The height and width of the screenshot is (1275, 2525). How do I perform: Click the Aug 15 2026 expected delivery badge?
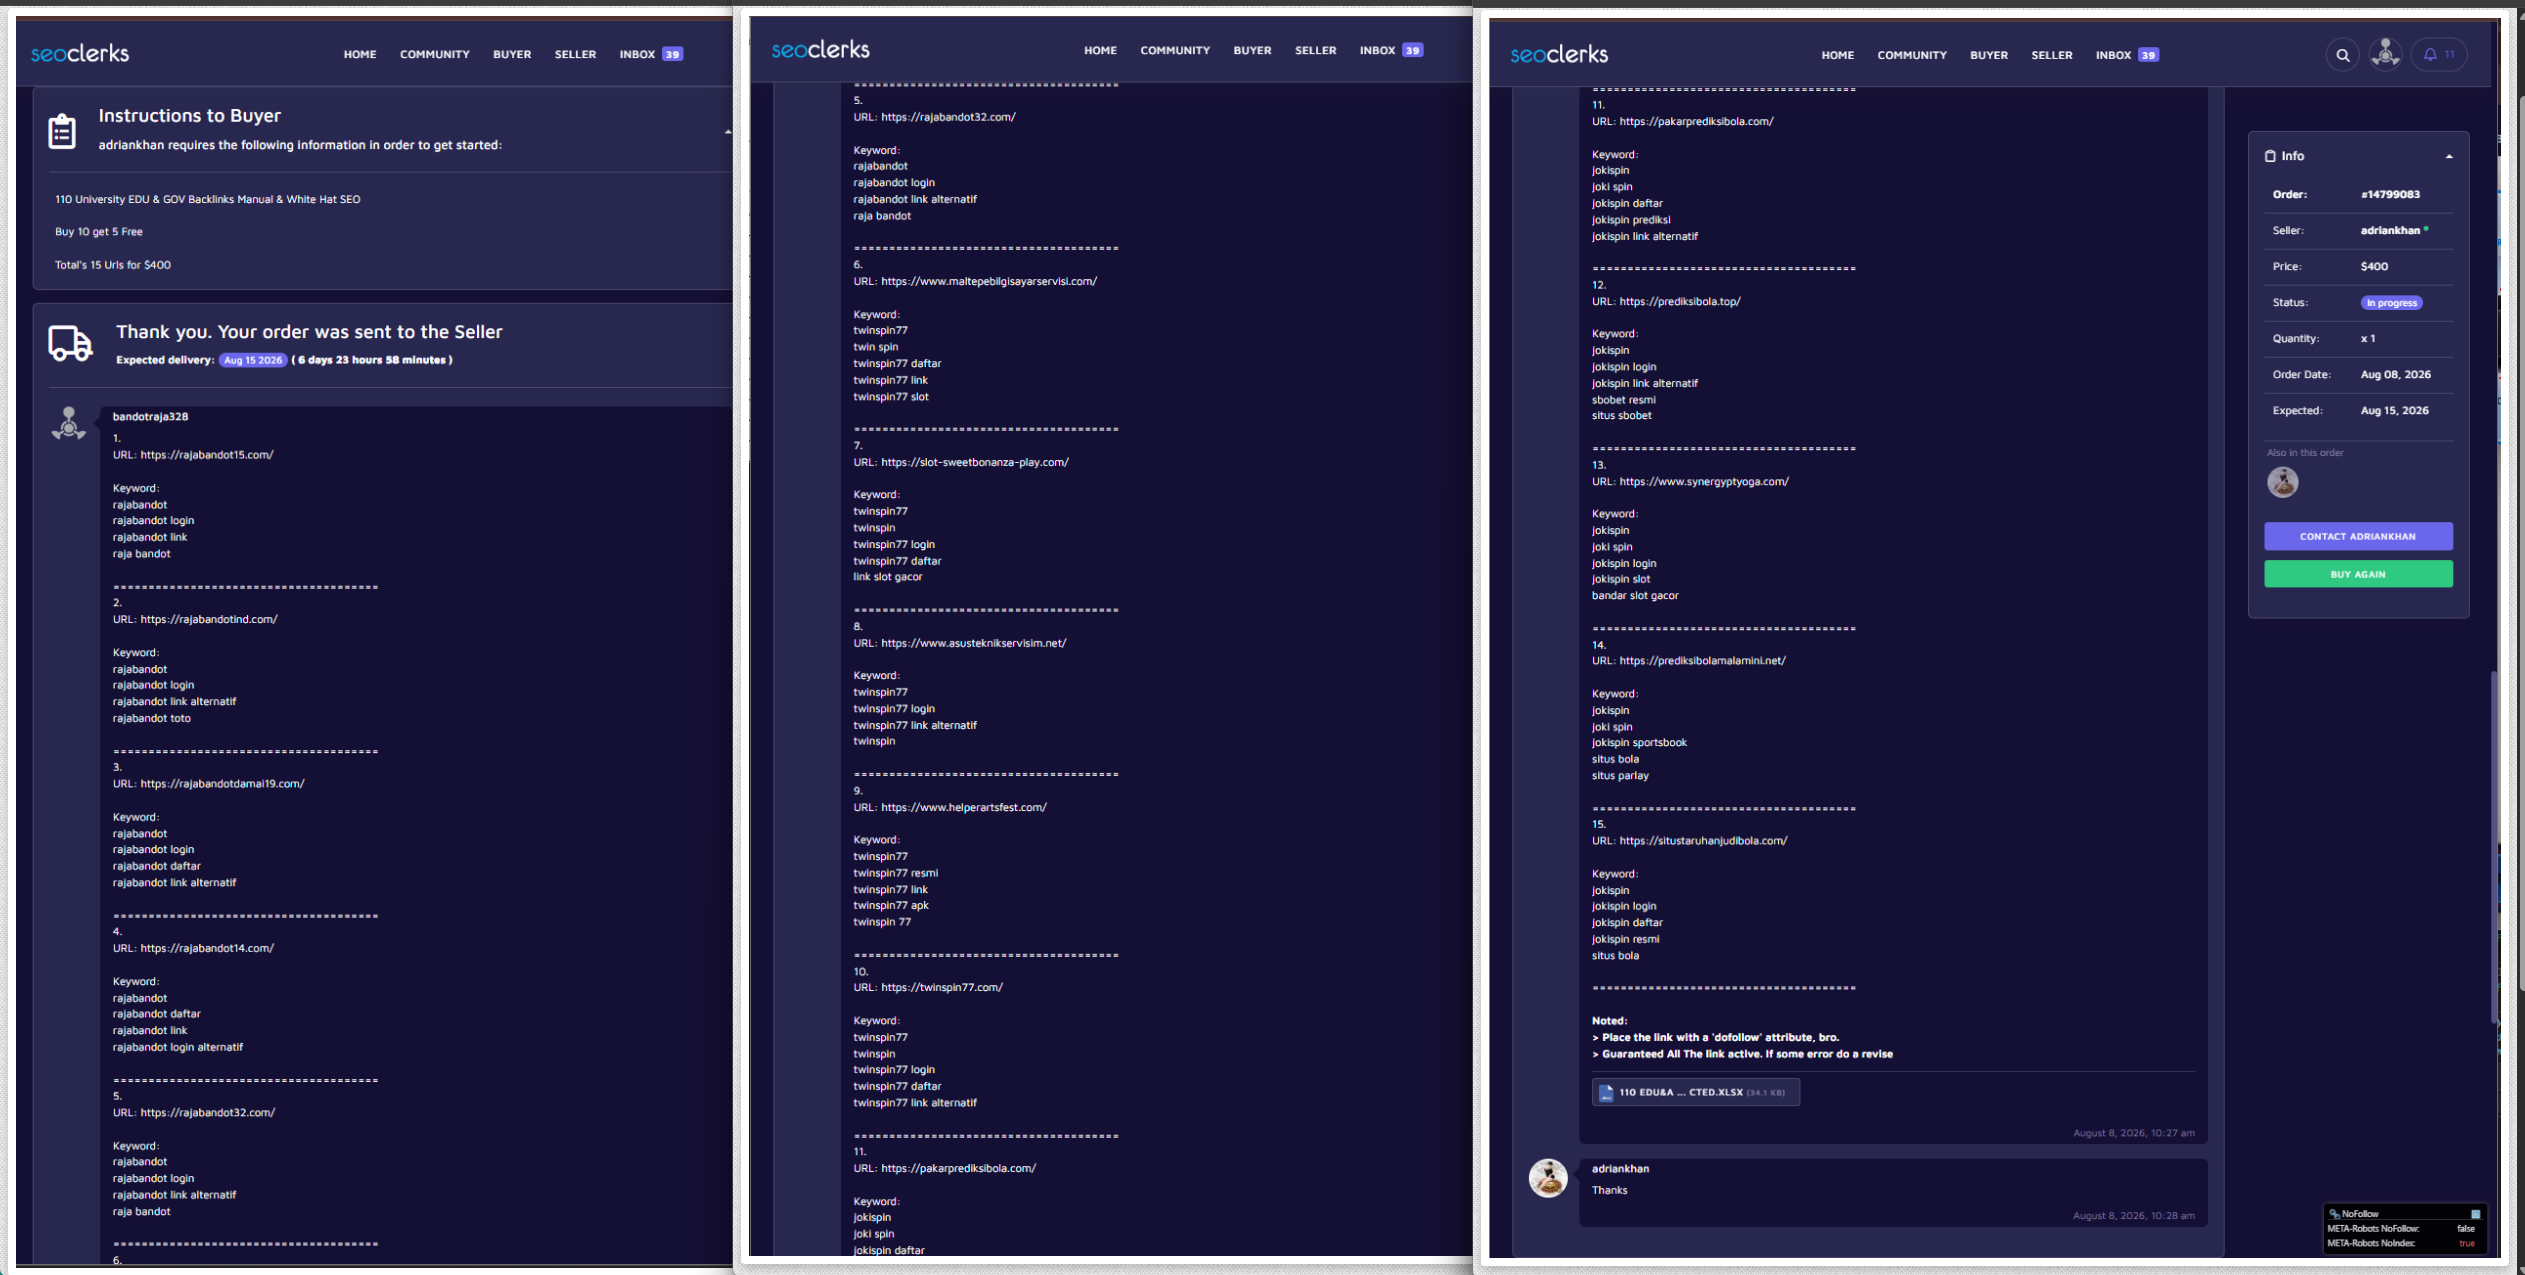tap(253, 360)
